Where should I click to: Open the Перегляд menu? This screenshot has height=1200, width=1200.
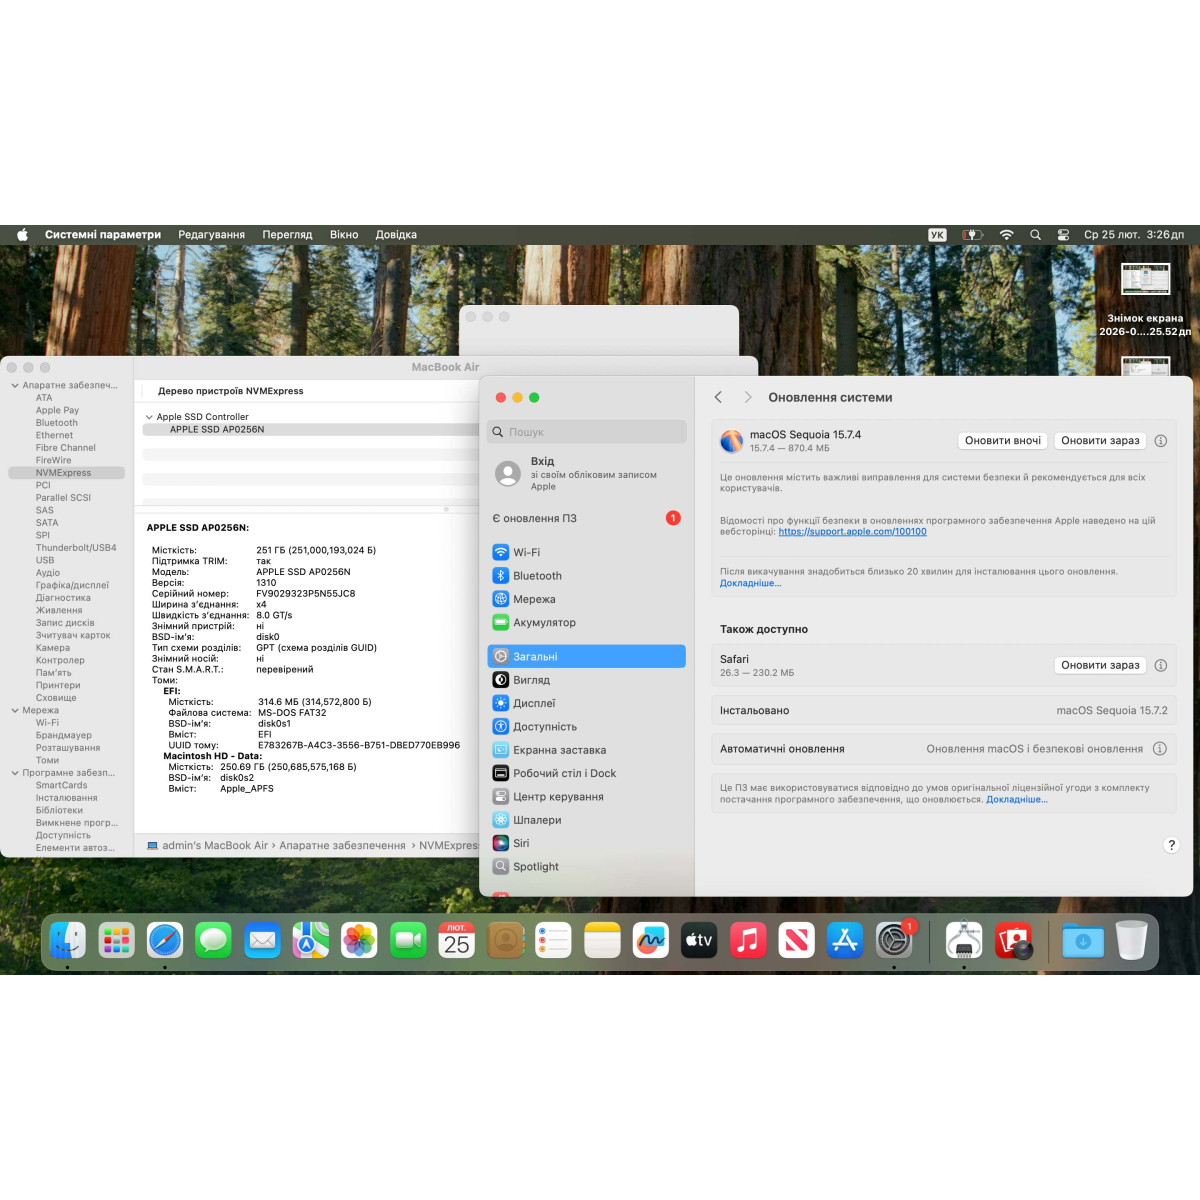point(287,235)
